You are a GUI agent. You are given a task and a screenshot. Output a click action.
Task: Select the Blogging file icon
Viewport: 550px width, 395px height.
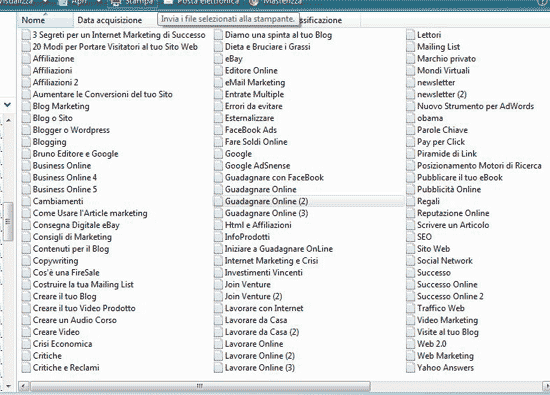[26, 142]
